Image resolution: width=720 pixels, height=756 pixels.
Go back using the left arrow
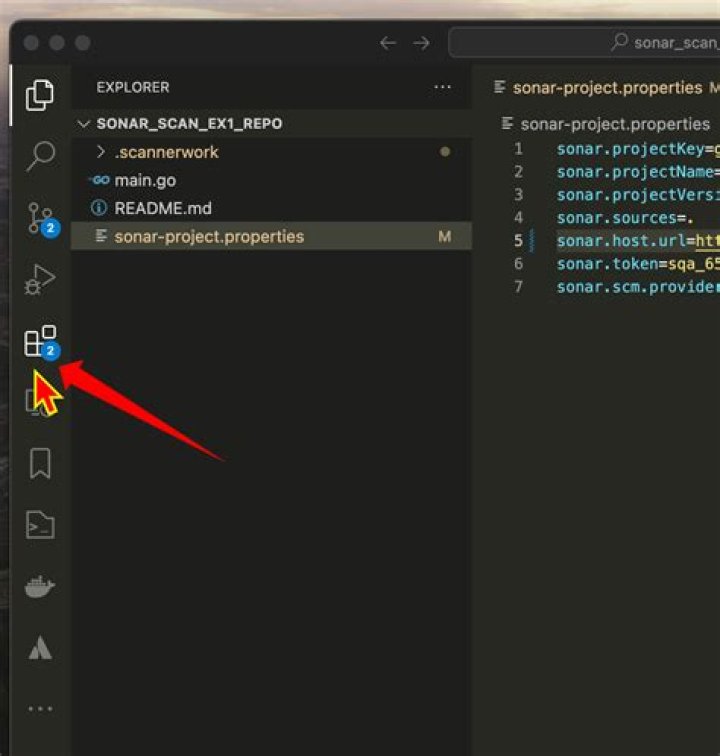388,43
